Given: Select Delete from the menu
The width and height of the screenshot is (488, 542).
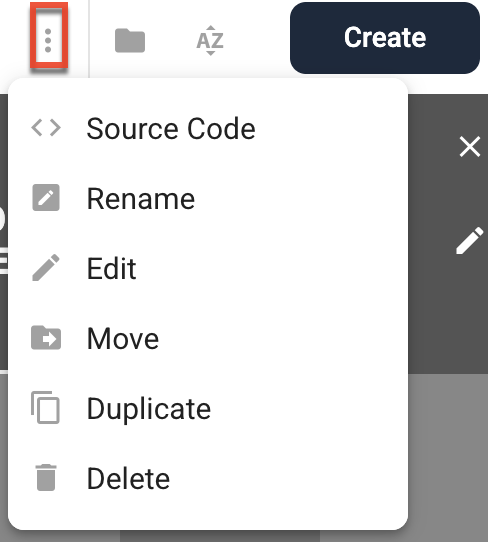Looking at the screenshot, I should click(x=208, y=478).
